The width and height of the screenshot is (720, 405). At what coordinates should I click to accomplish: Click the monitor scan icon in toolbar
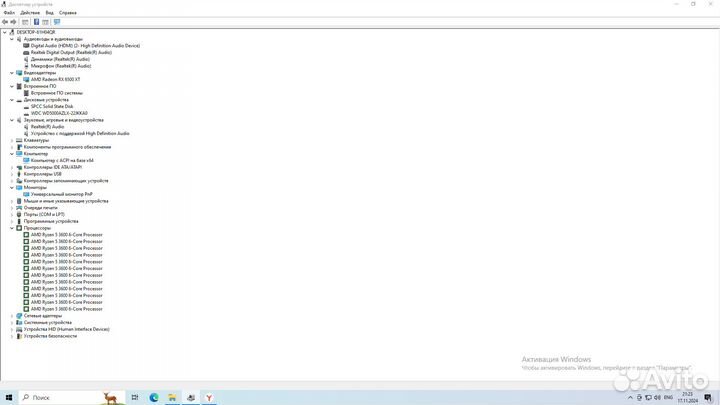coord(57,21)
